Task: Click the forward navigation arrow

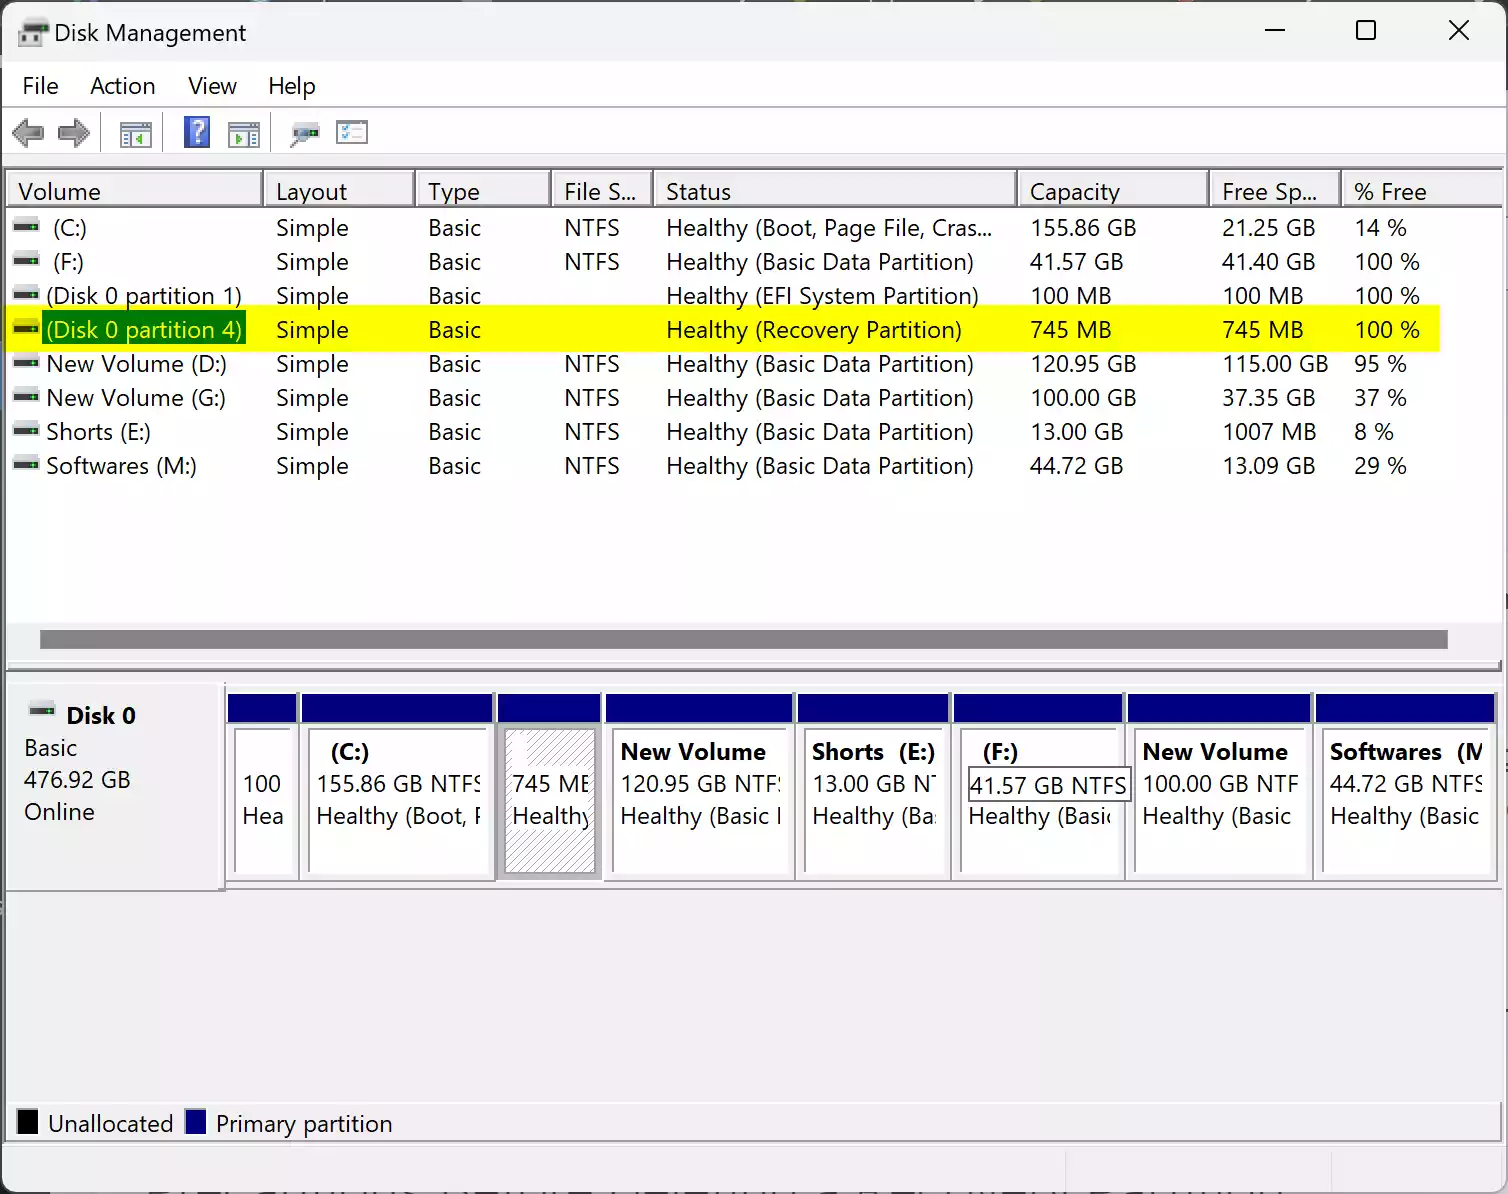Action: (73, 132)
